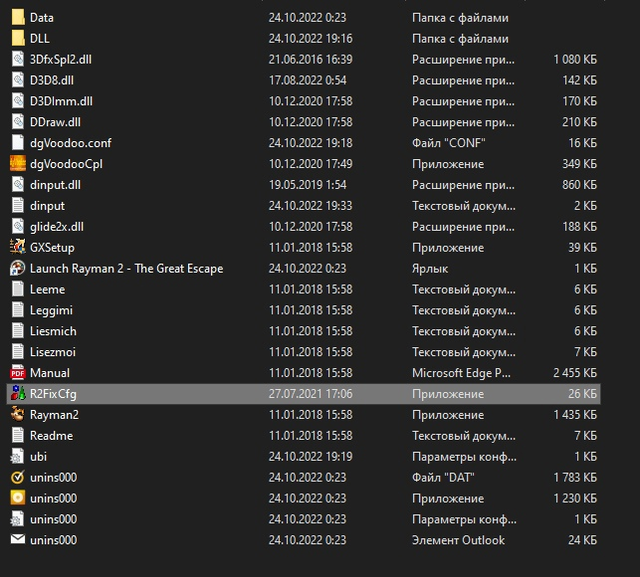Click the file name Liesmich

pyautogui.click(x=53, y=331)
